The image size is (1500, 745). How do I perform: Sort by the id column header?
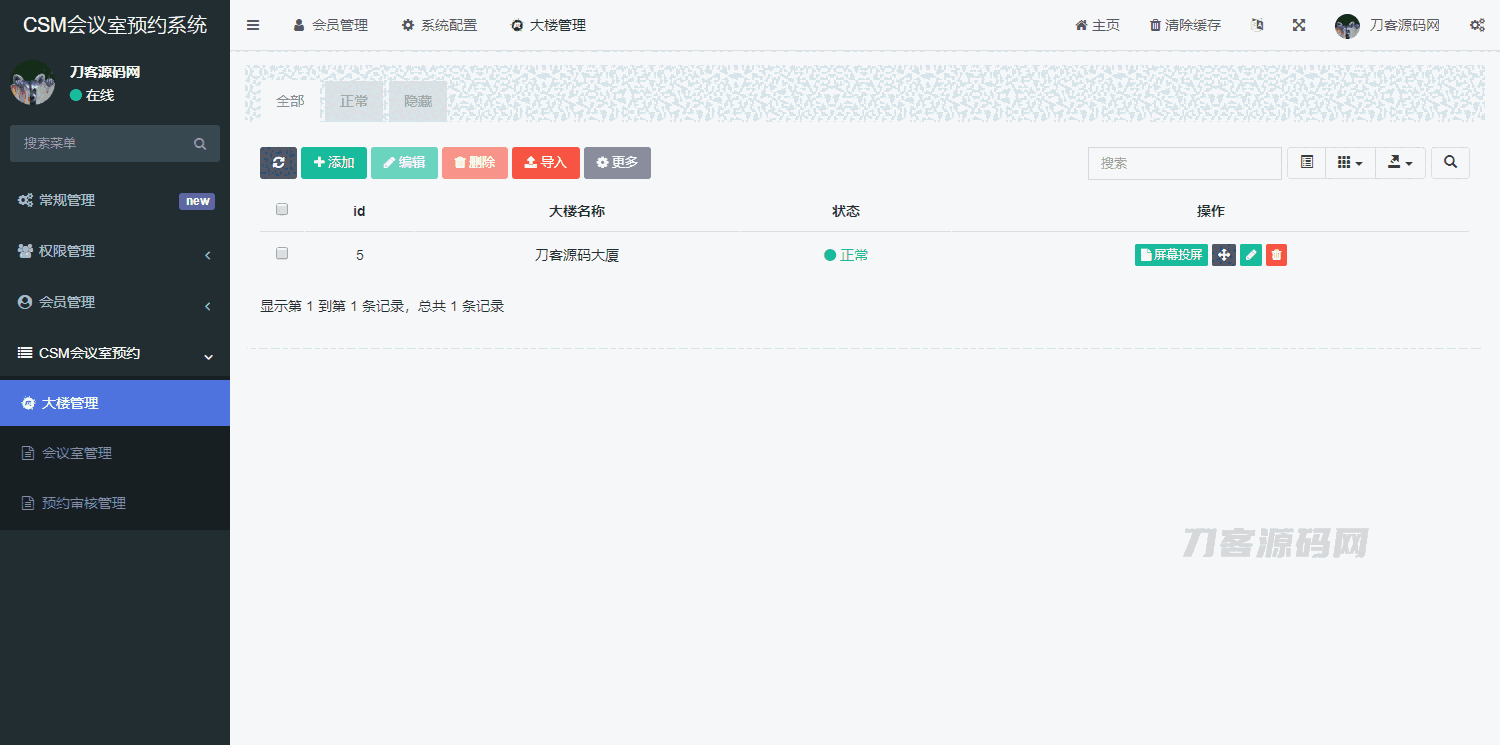[359, 211]
